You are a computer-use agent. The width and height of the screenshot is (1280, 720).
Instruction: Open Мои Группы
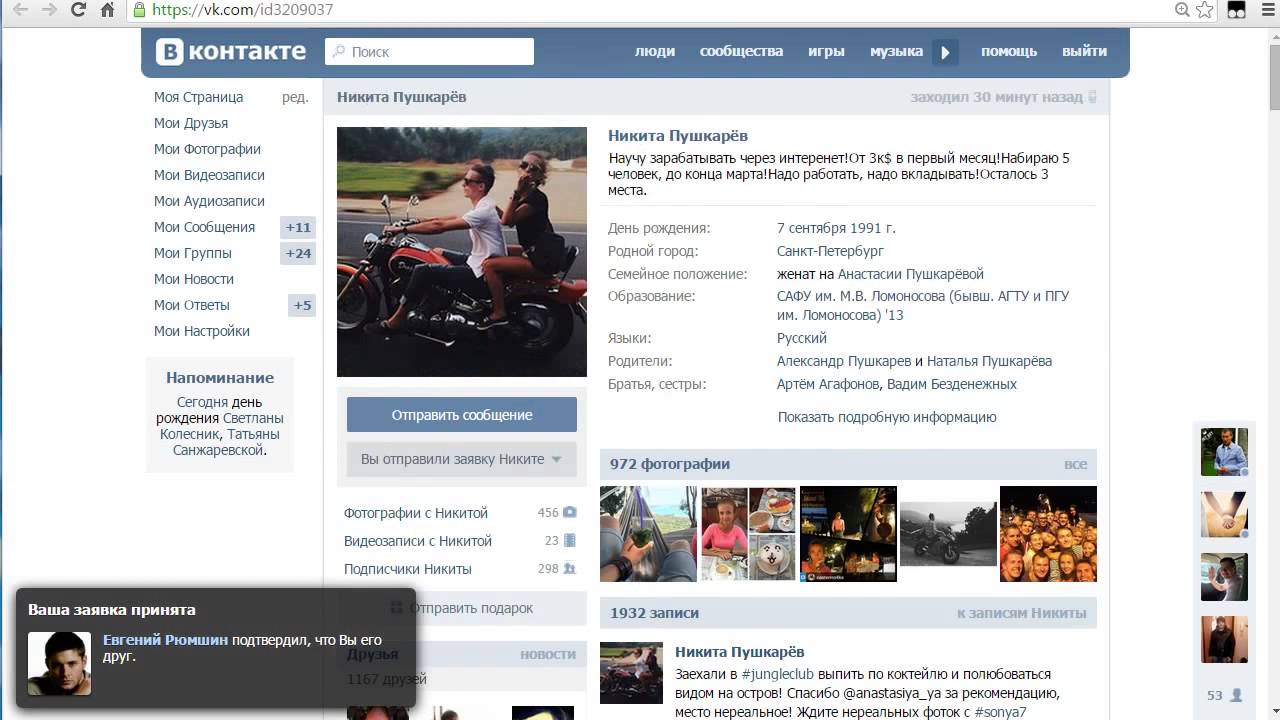point(192,253)
